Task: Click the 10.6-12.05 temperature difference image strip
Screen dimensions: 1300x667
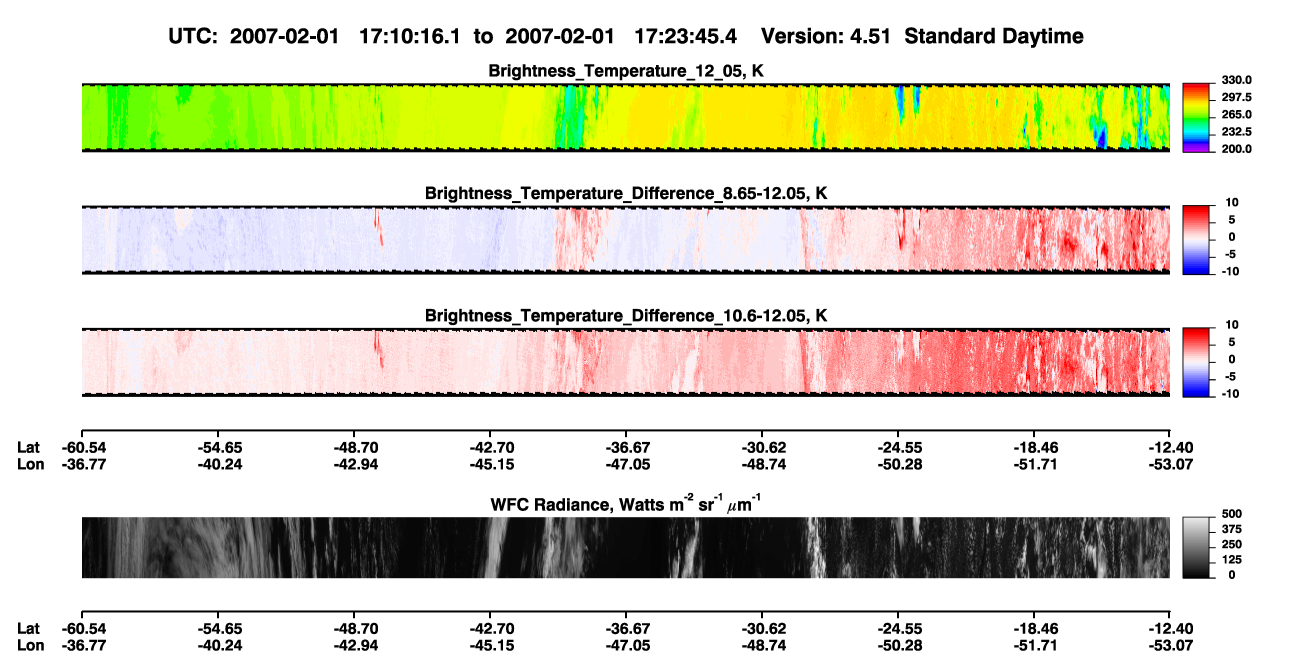Action: pyautogui.click(x=626, y=362)
